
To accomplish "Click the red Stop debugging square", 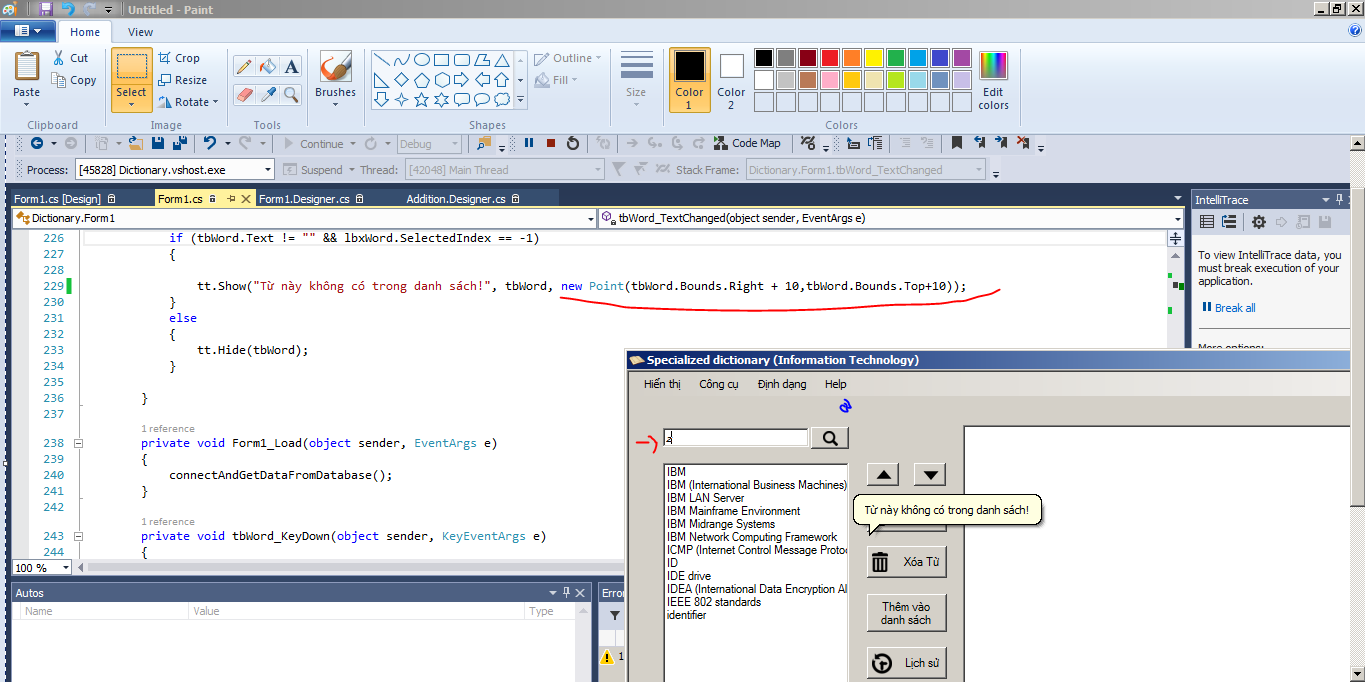I will 550,143.
